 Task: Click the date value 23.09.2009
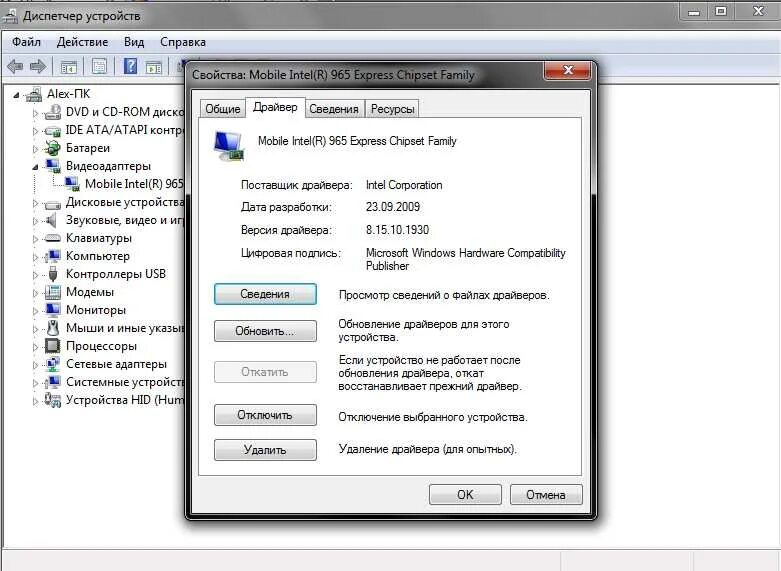click(x=393, y=207)
